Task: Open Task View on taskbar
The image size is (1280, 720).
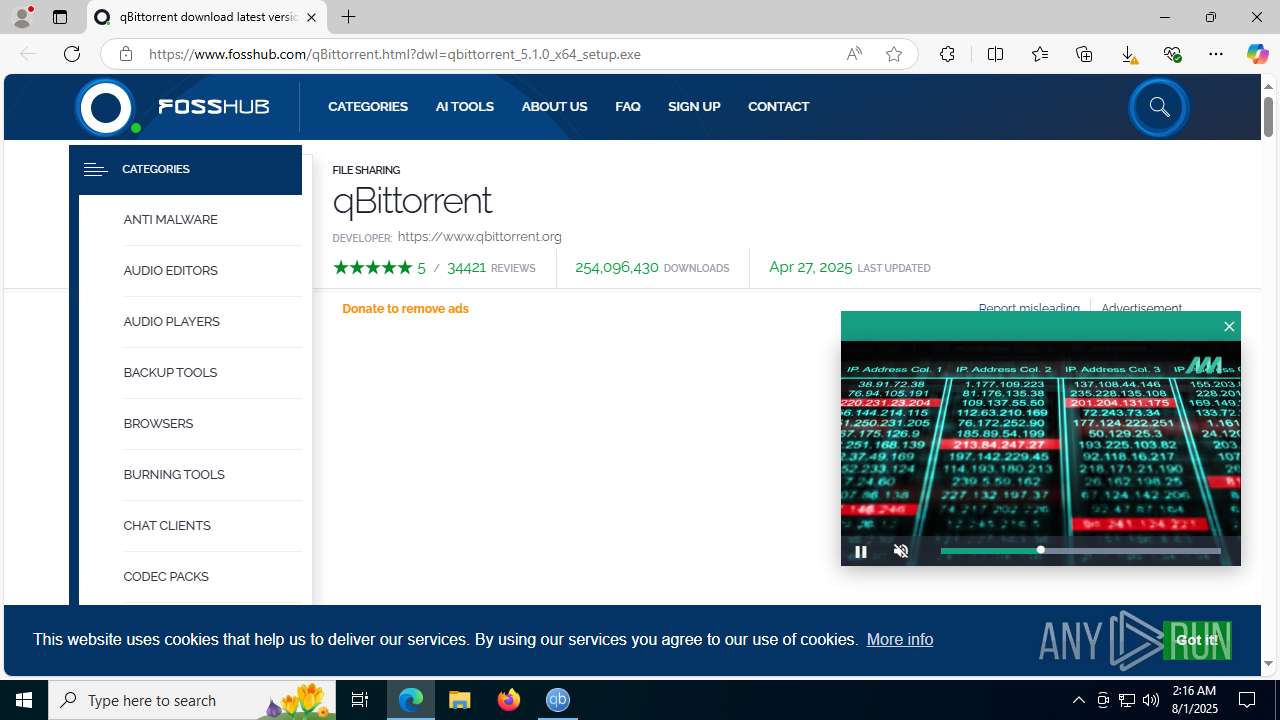Action: coord(360,700)
